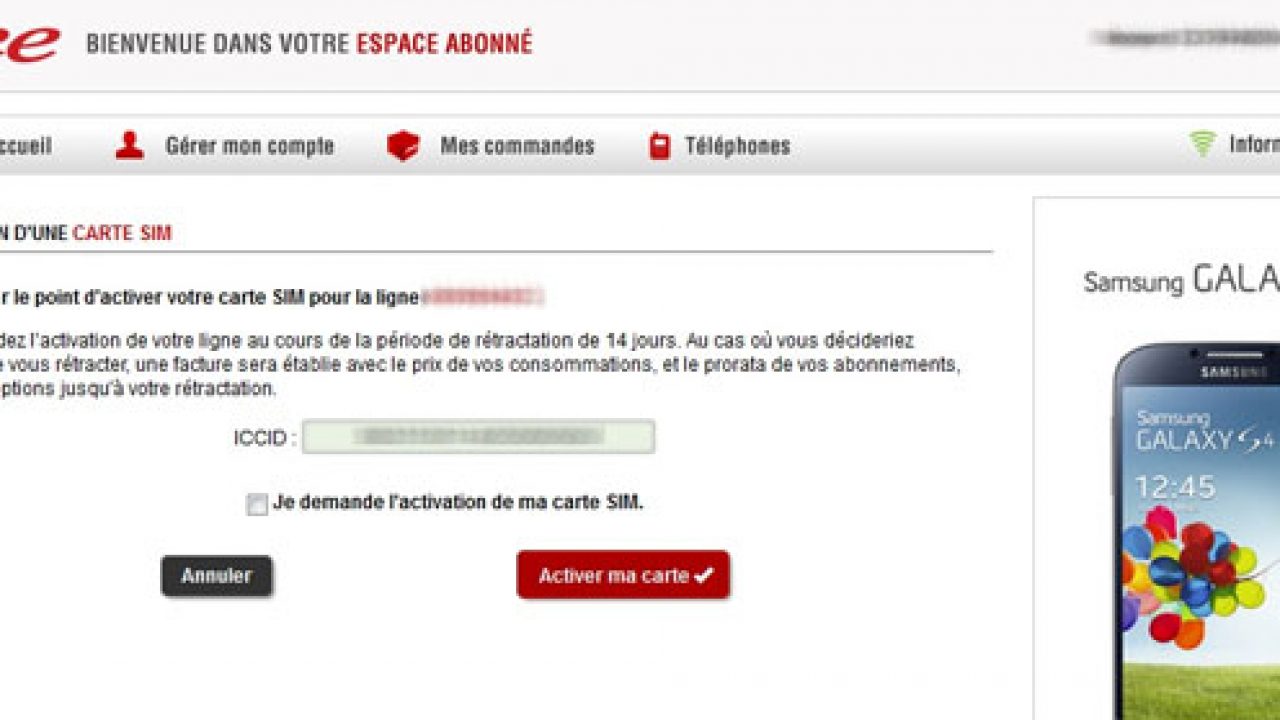Click the Annuler button

[x=216, y=576]
